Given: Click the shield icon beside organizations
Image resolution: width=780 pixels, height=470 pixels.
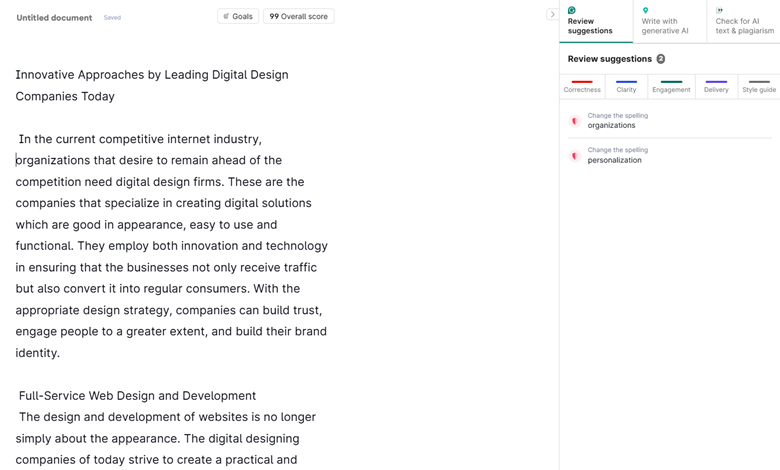Looking at the screenshot, I should (x=575, y=121).
